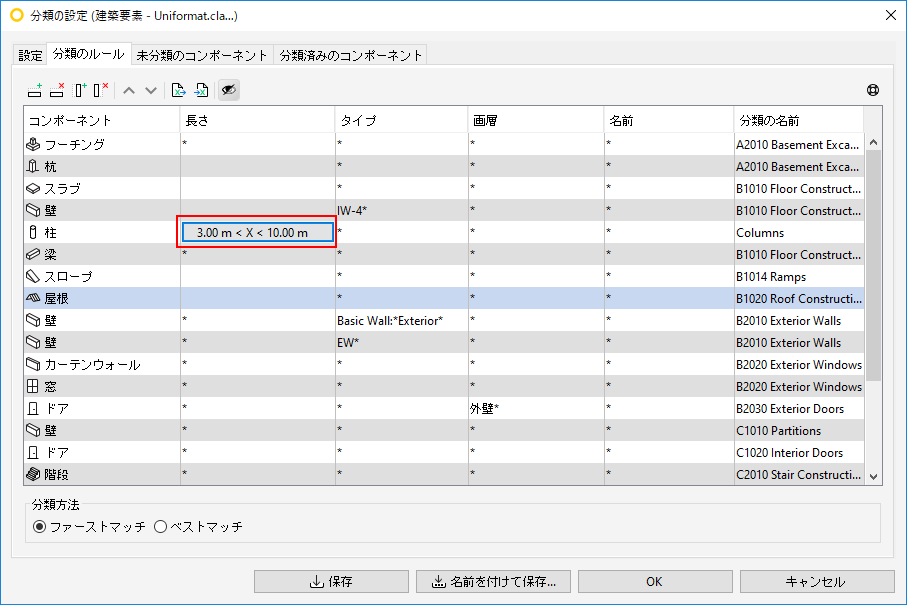This screenshot has height=605, width=907.
Task: Click the タイプ column header
Action: point(401,120)
